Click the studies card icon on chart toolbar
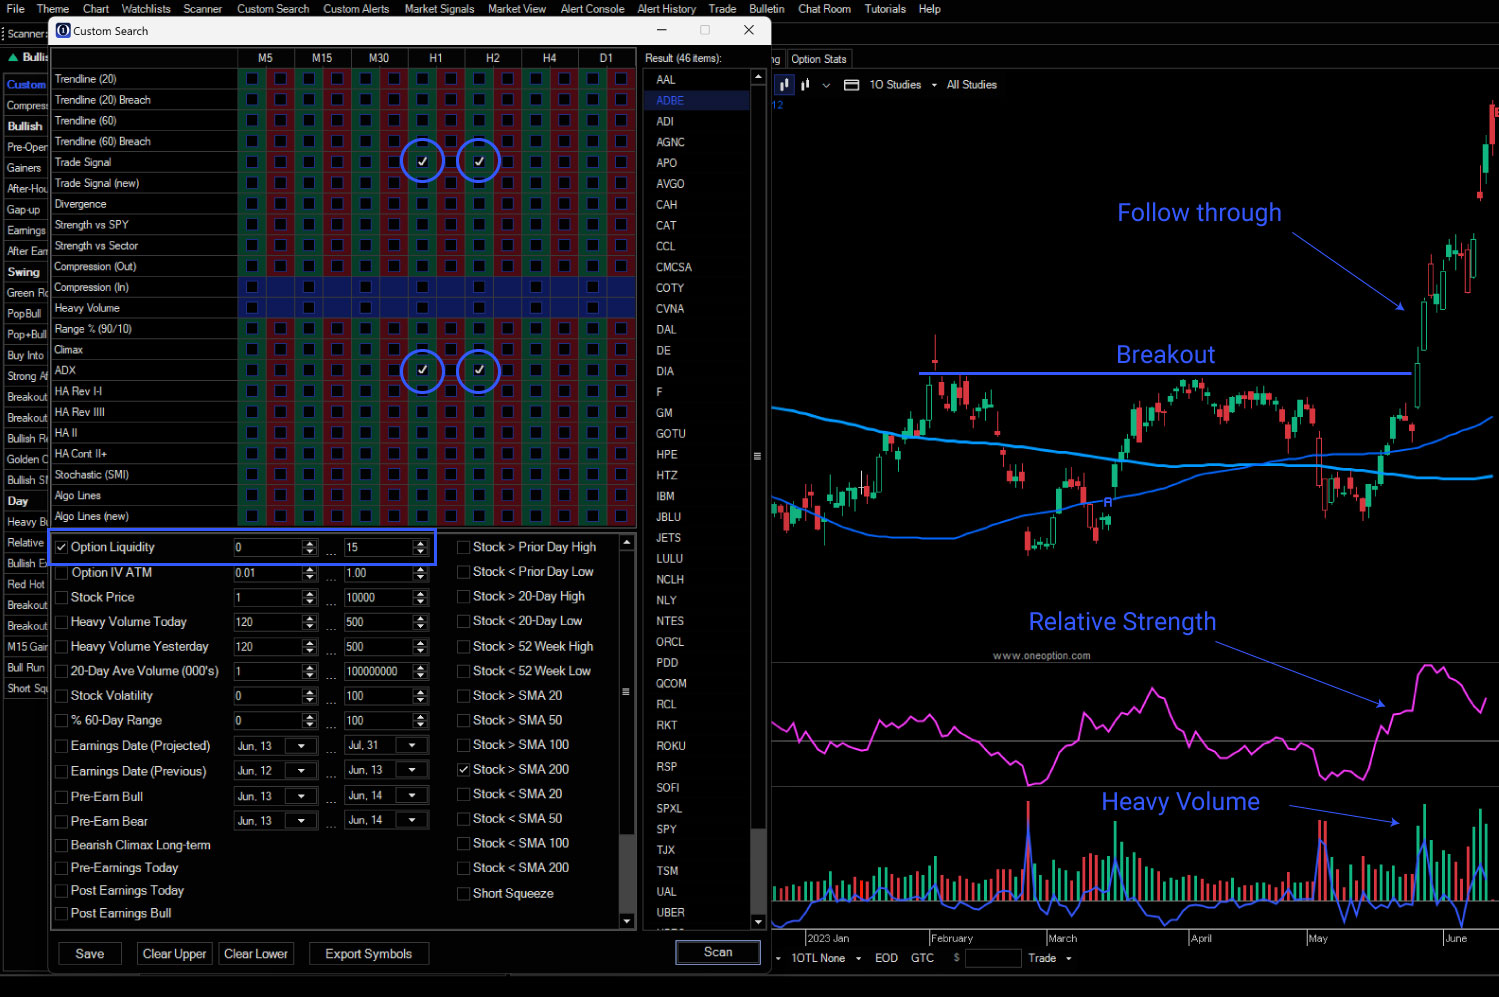The width and height of the screenshot is (1499, 997). coord(850,85)
